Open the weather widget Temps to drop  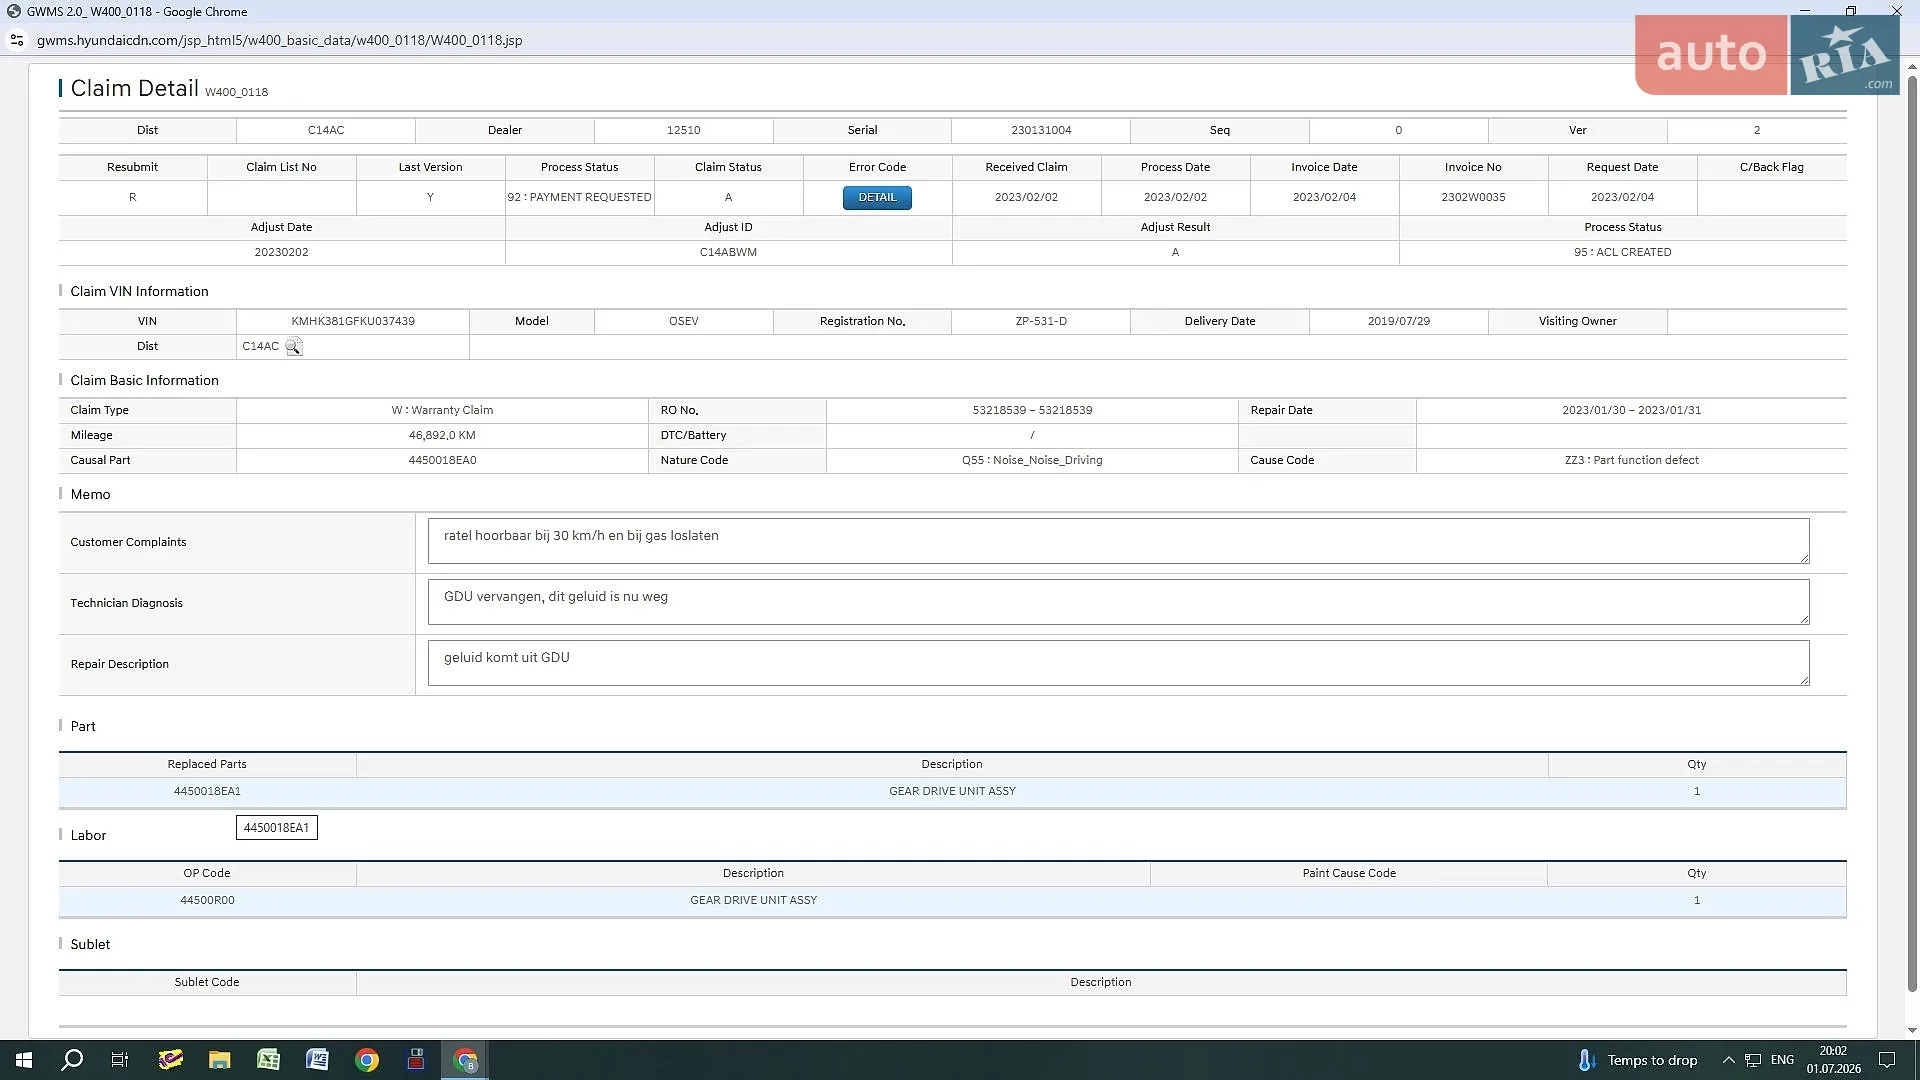pos(1637,1060)
